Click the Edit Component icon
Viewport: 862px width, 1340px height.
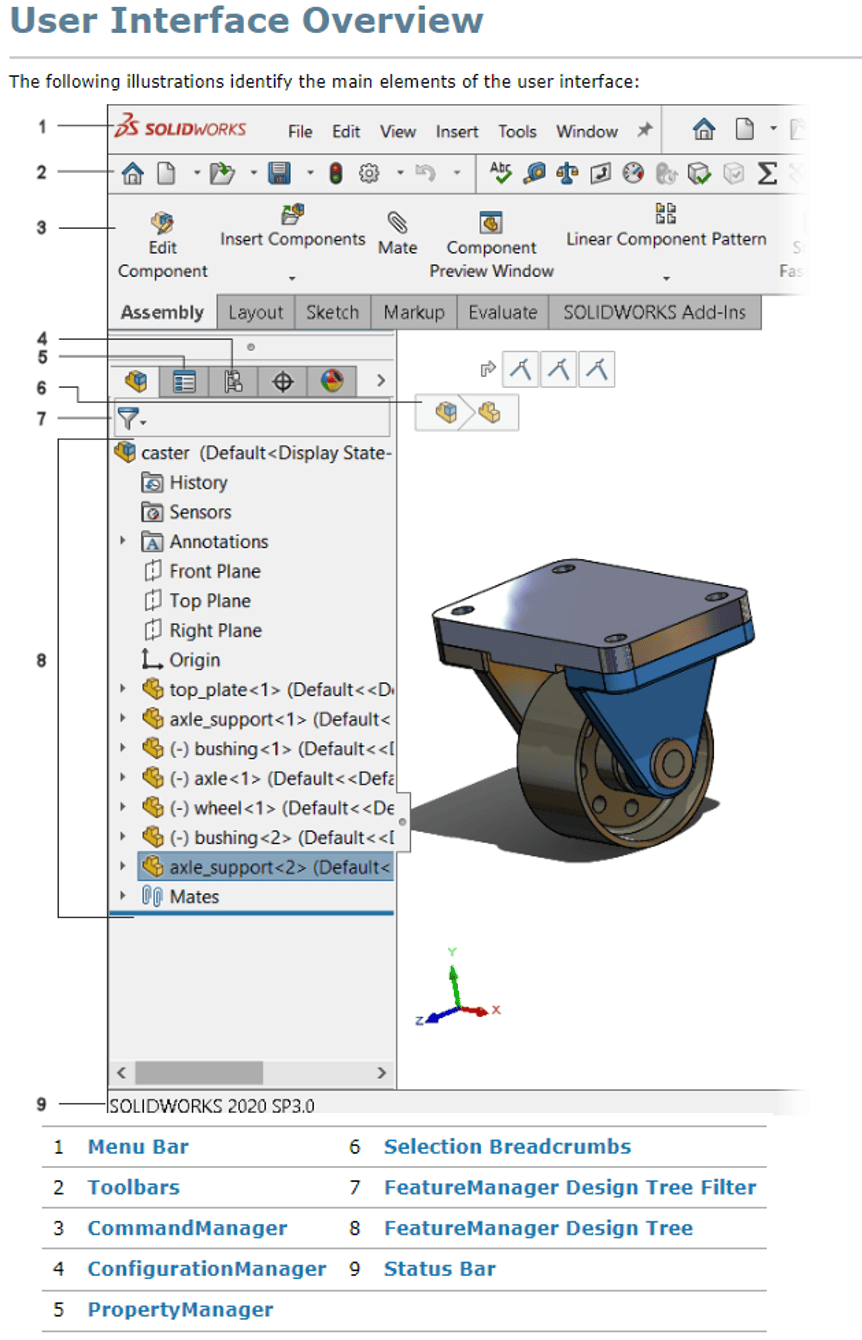pos(162,222)
